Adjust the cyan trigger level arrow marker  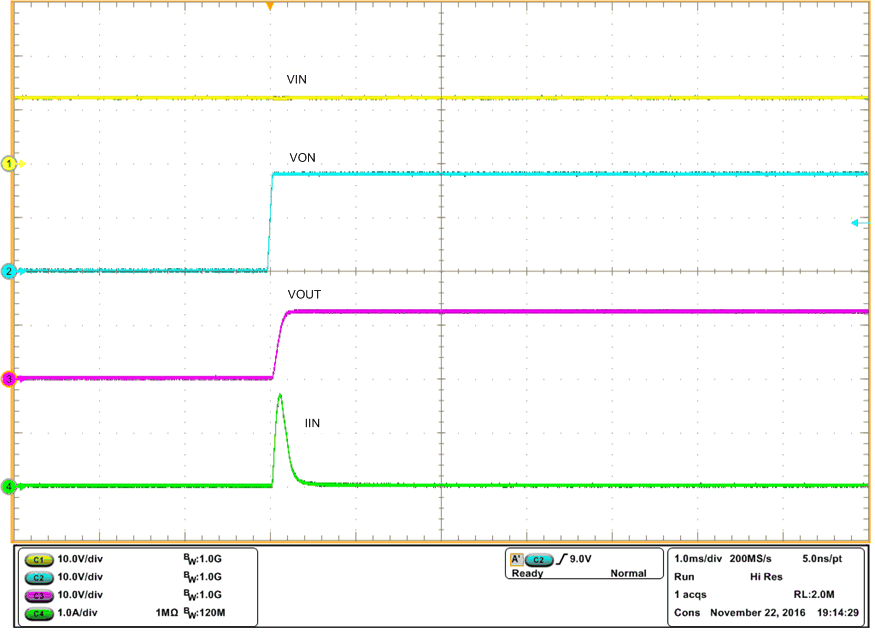857,224
